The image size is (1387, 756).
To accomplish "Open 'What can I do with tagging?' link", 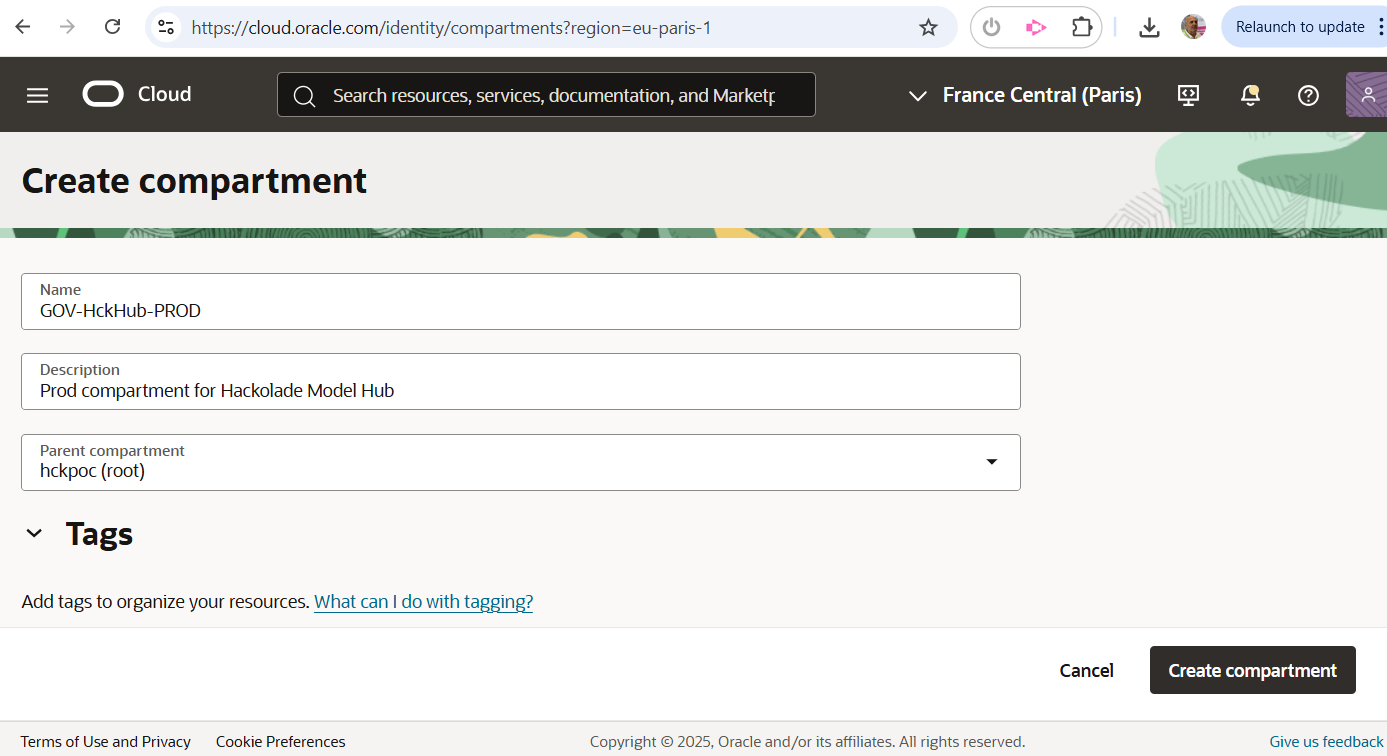I will (x=423, y=602).
